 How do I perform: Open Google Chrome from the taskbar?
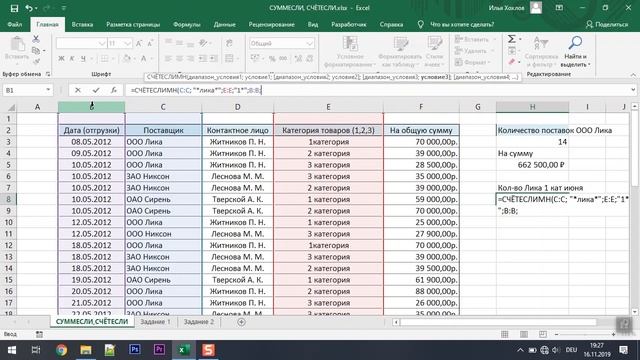pyautogui.click(x=62, y=350)
